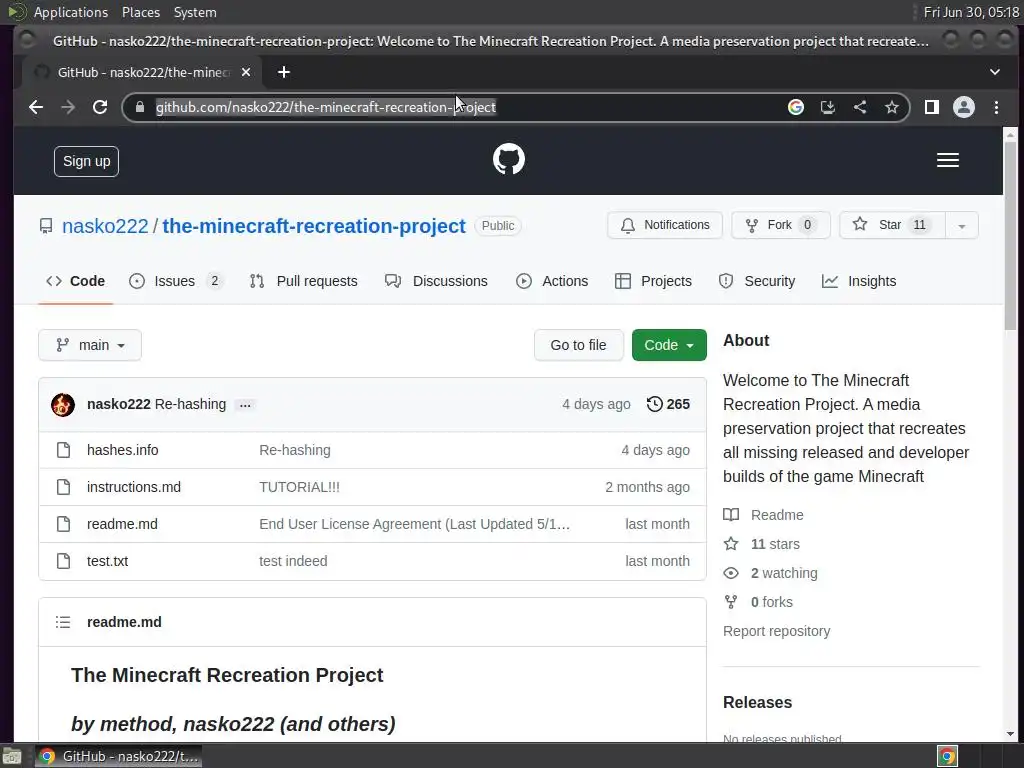Open the-minecraft-recreation-project repo link
This screenshot has width=1024, height=768.
tap(313, 226)
